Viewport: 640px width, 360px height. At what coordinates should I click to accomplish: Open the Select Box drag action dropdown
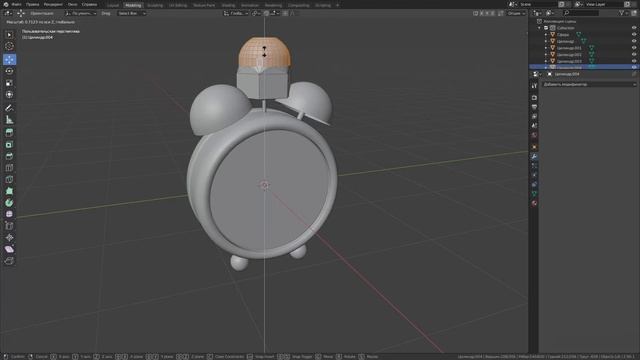(132, 13)
